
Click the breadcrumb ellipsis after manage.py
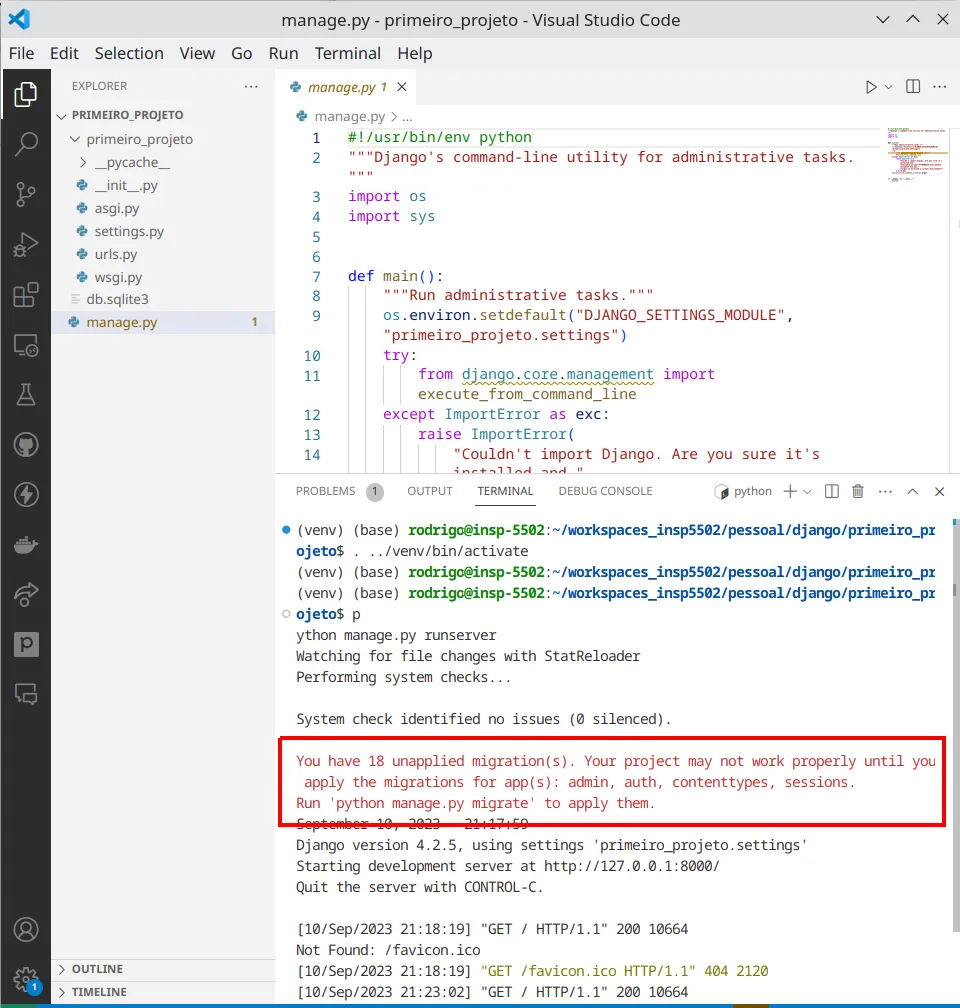[x=407, y=118]
